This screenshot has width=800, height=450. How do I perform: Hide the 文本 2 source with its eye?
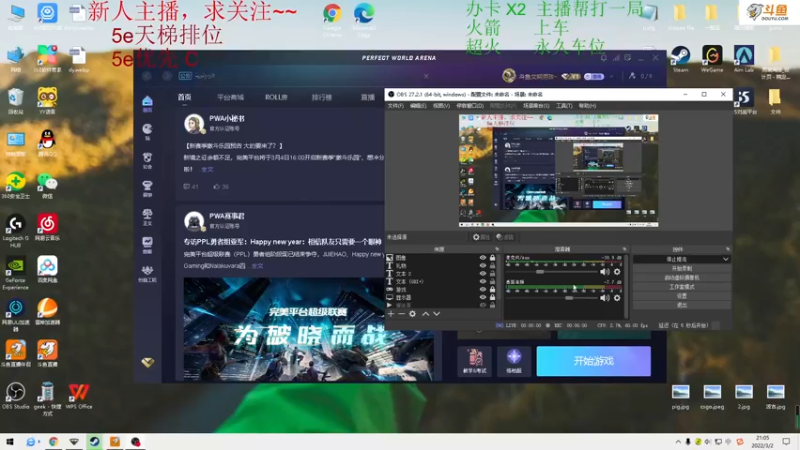(x=483, y=273)
